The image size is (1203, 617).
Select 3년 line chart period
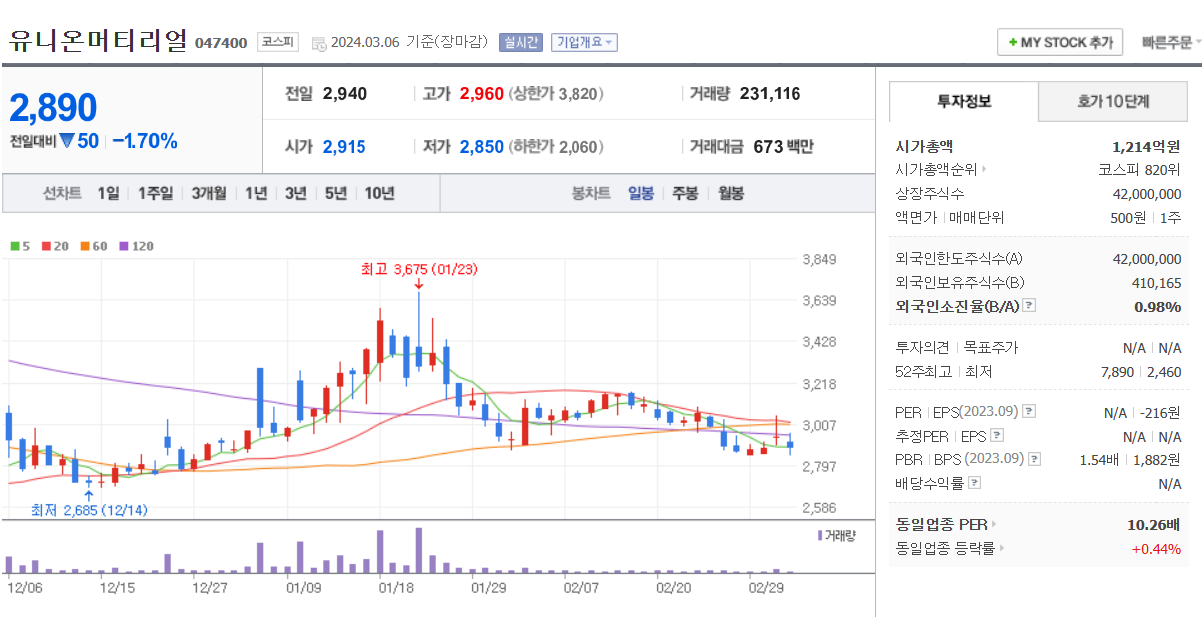pos(295,194)
